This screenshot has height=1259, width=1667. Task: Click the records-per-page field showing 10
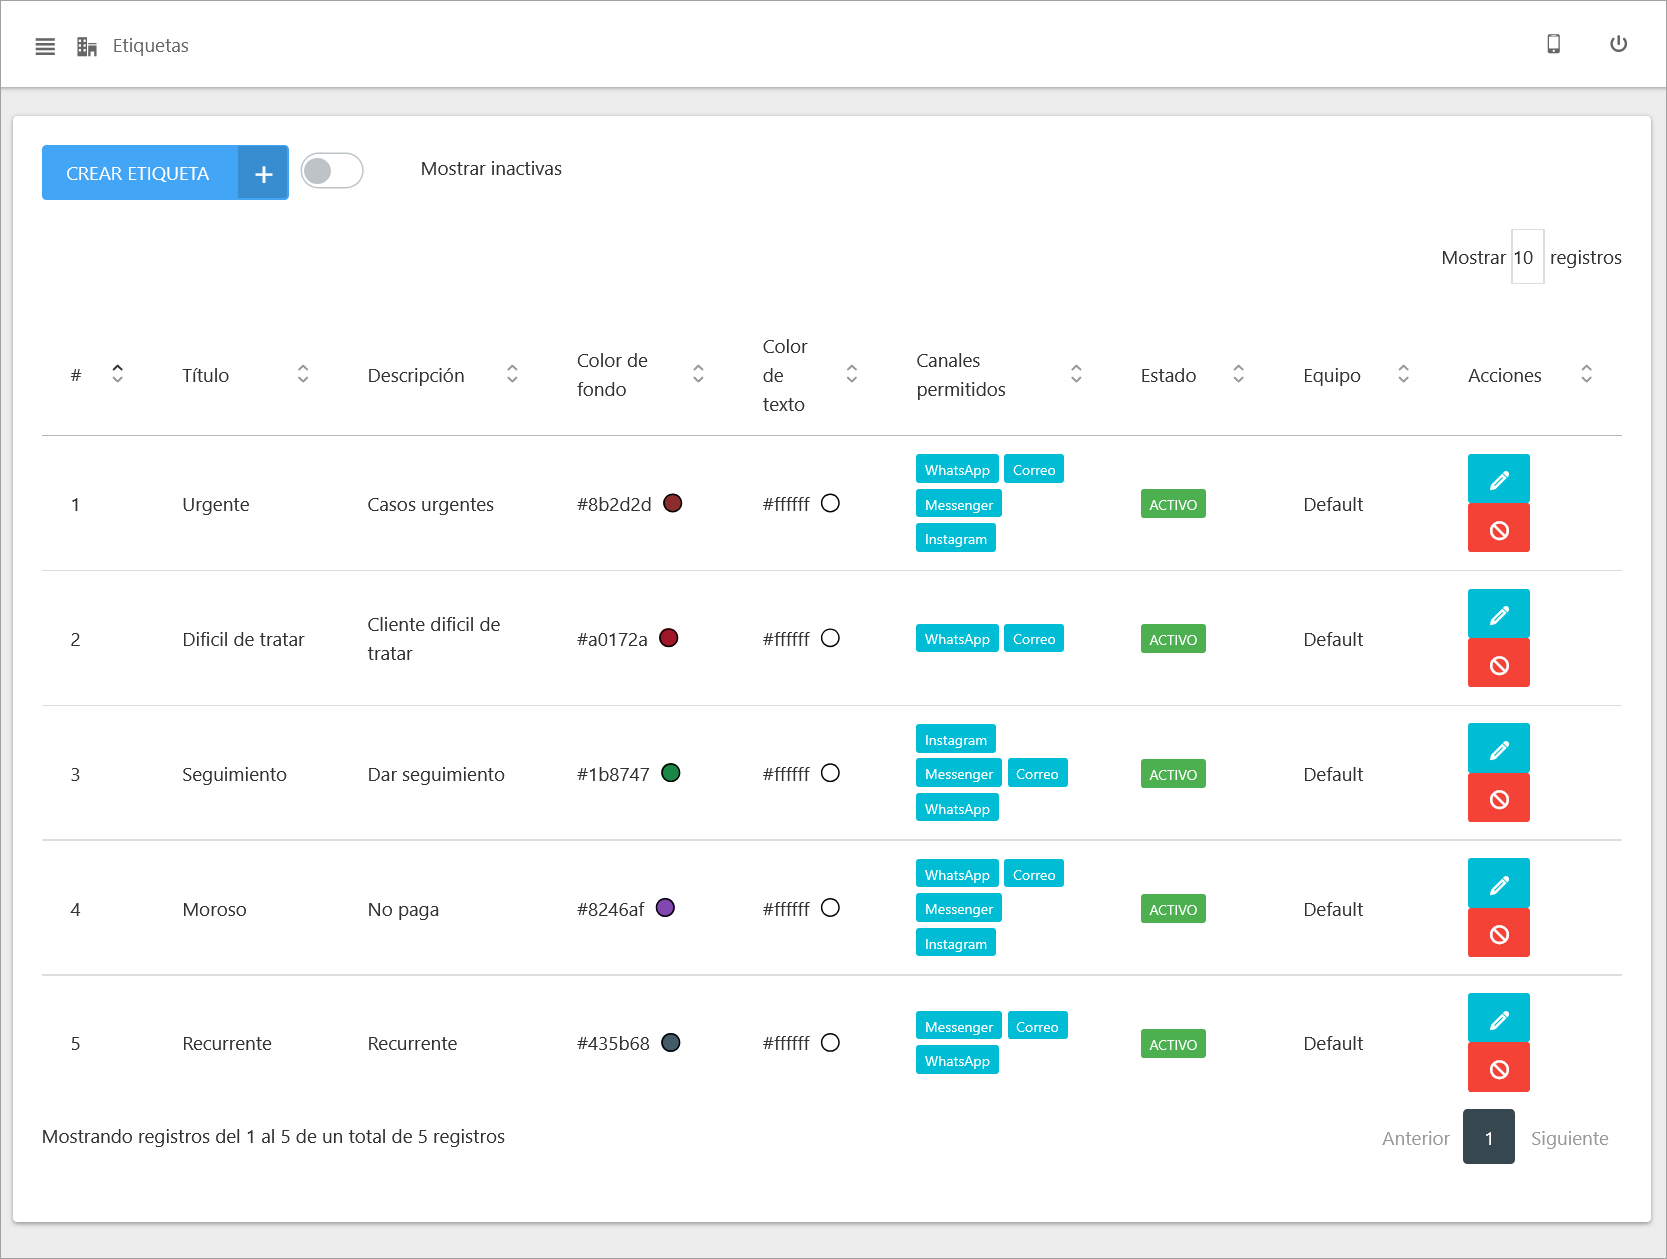(x=1526, y=257)
